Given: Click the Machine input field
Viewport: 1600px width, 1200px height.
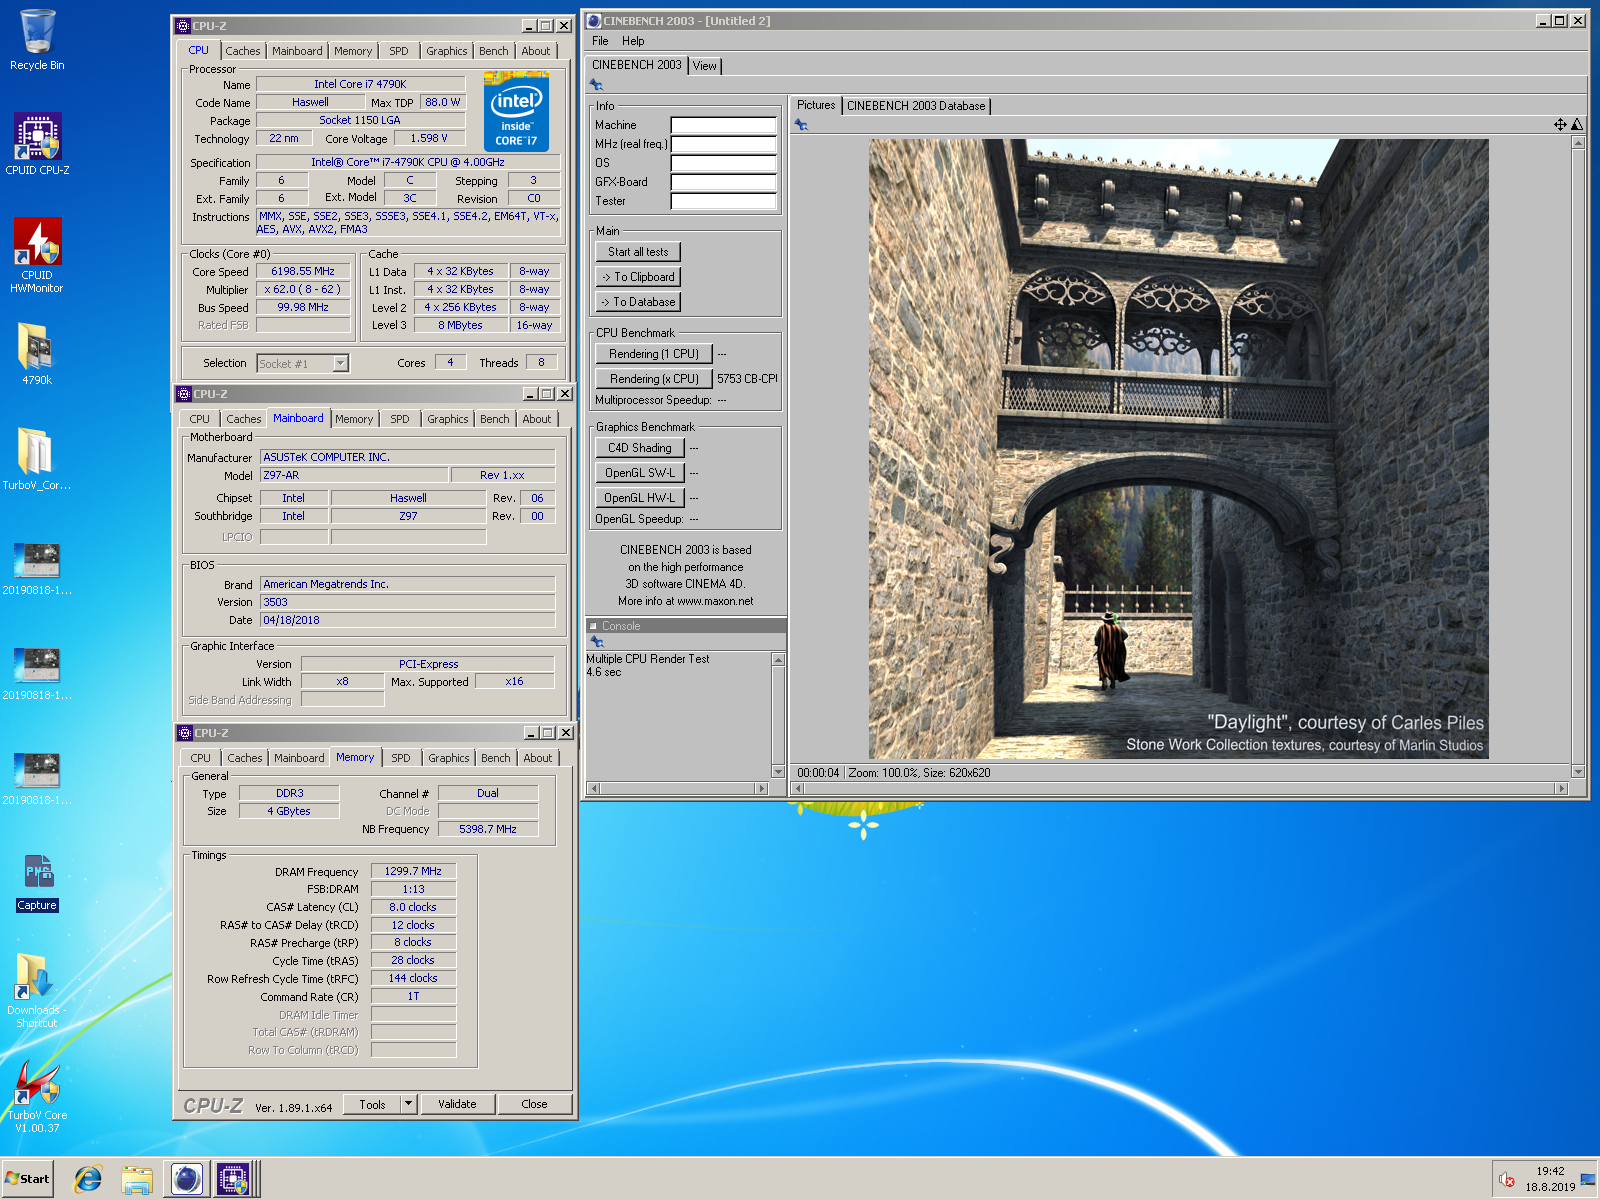Looking at the screenshot, I should 723,125.
